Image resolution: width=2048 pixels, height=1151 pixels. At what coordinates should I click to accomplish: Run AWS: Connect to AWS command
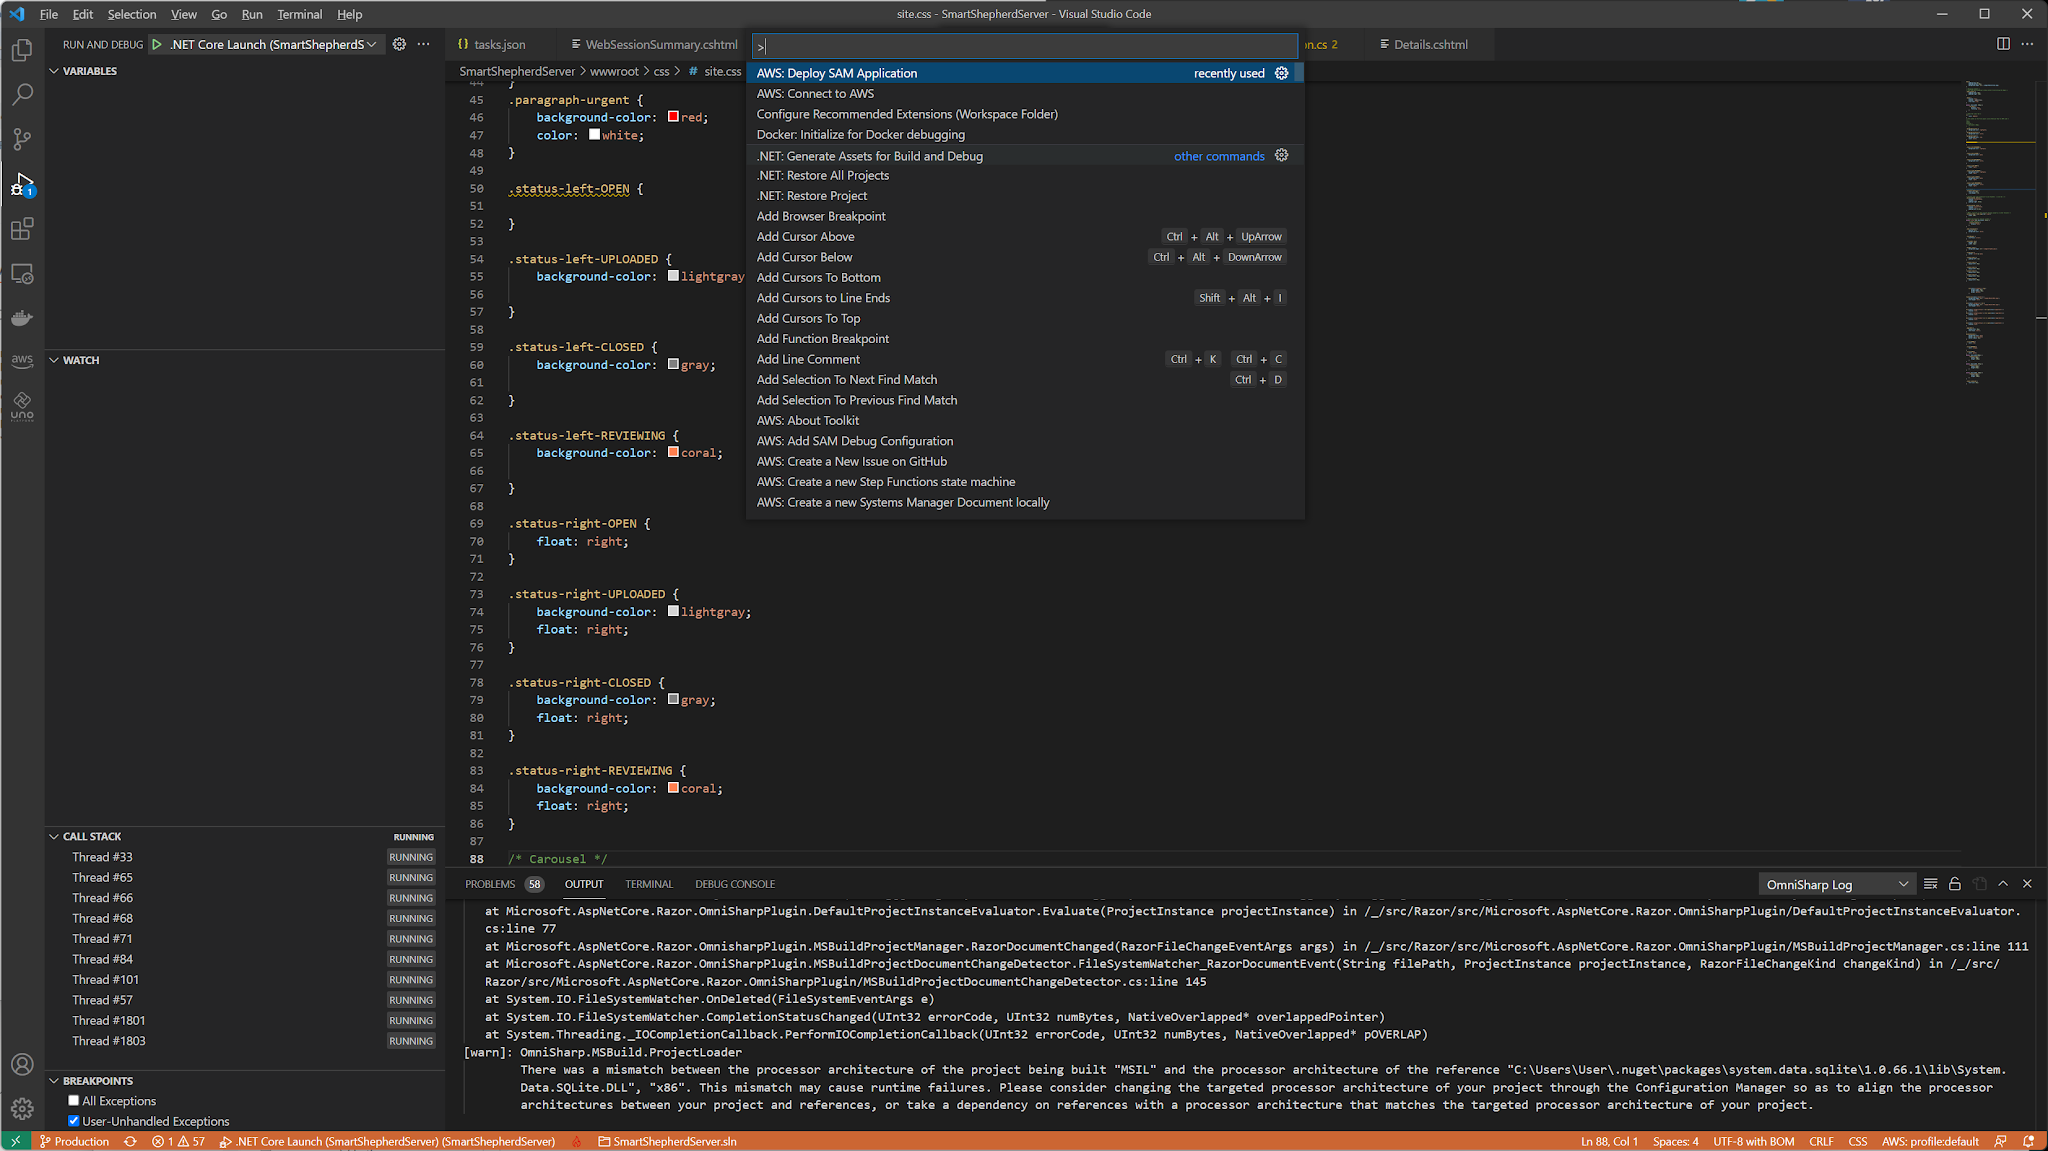point(1024,94)
